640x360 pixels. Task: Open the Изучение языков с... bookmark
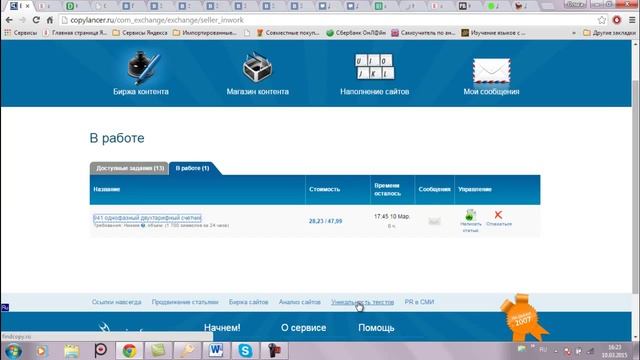pyautogui.click(x=493, y=33)
